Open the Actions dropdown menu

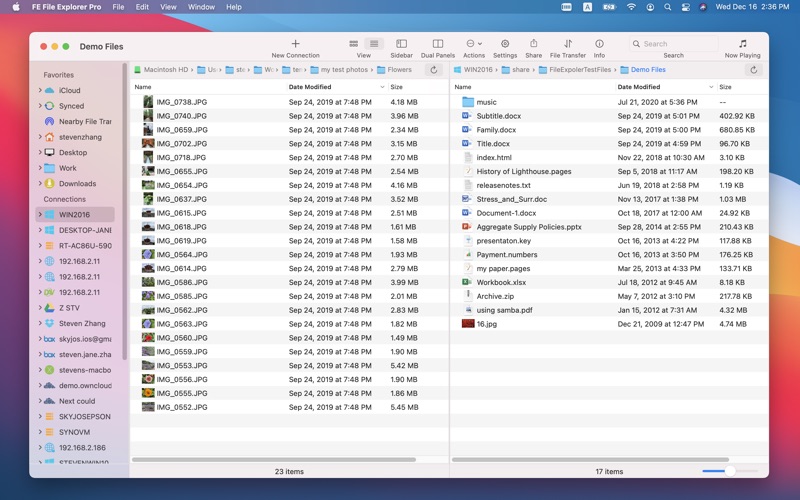(474, 44)
